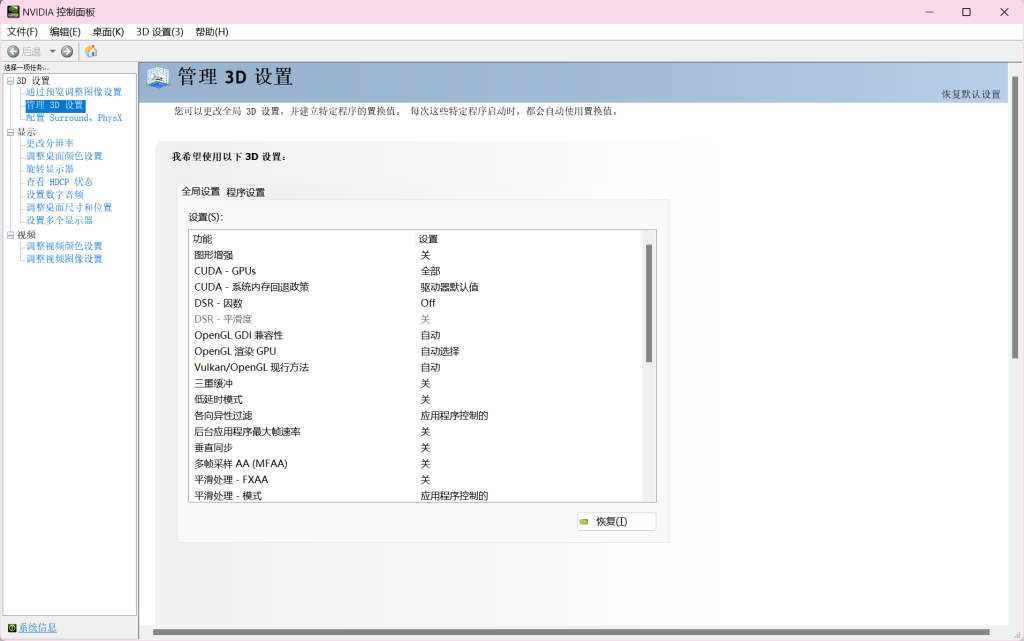This screenshot has width=1024, height=641.
Task: Open 更改分辨率 in the task tree
Action: coord(50,143)
